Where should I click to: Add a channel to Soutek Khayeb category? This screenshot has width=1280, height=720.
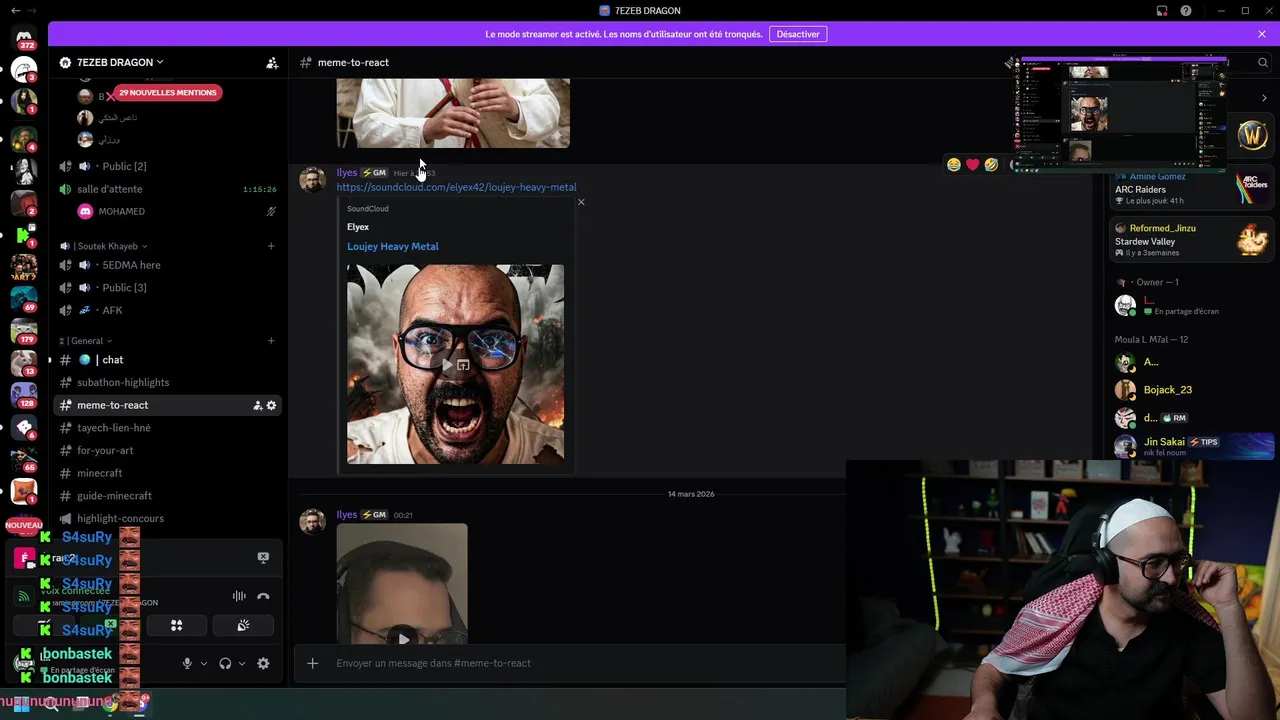[271, 246]
